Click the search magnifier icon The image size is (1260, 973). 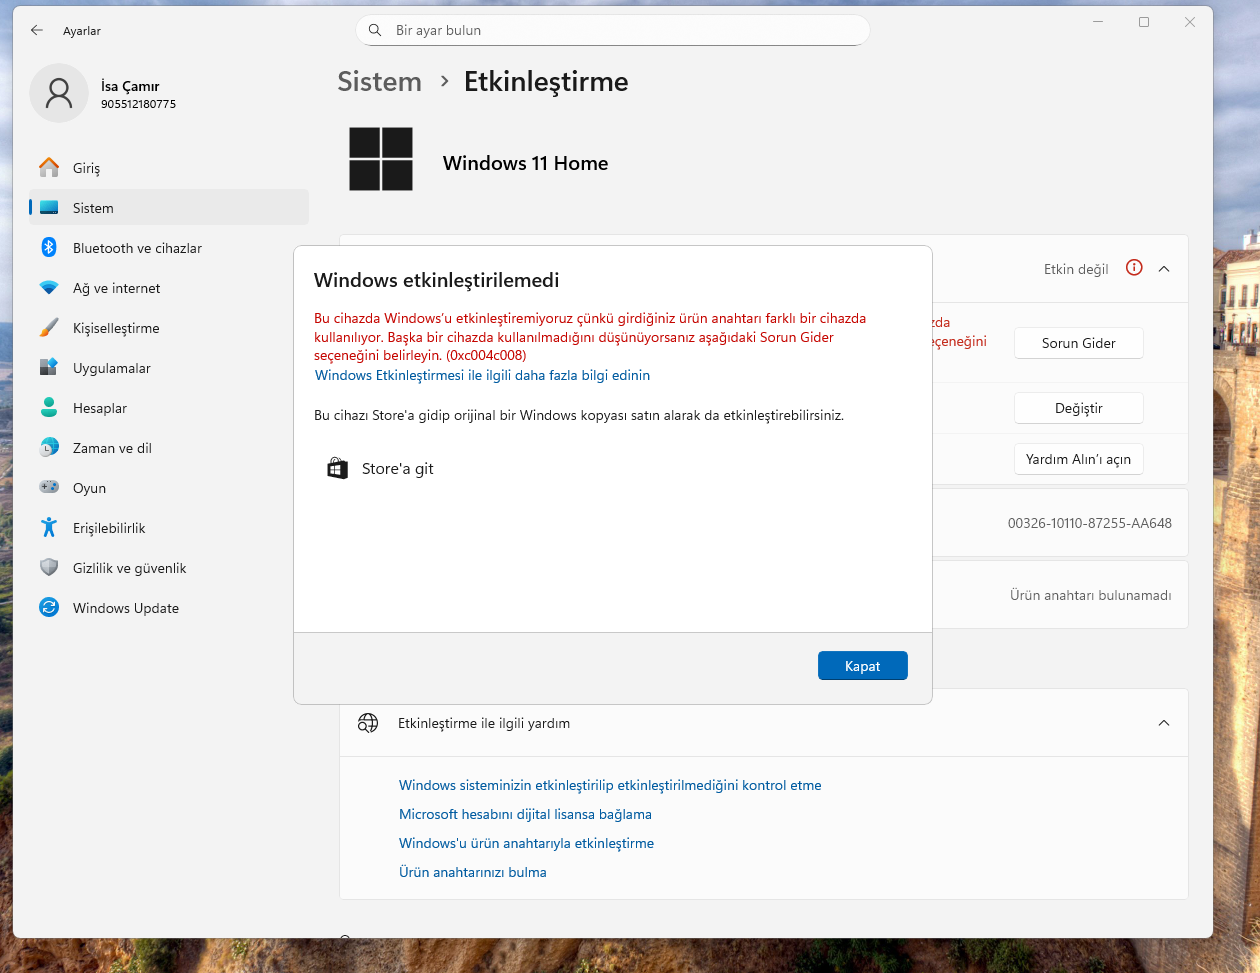pos(376,31)
